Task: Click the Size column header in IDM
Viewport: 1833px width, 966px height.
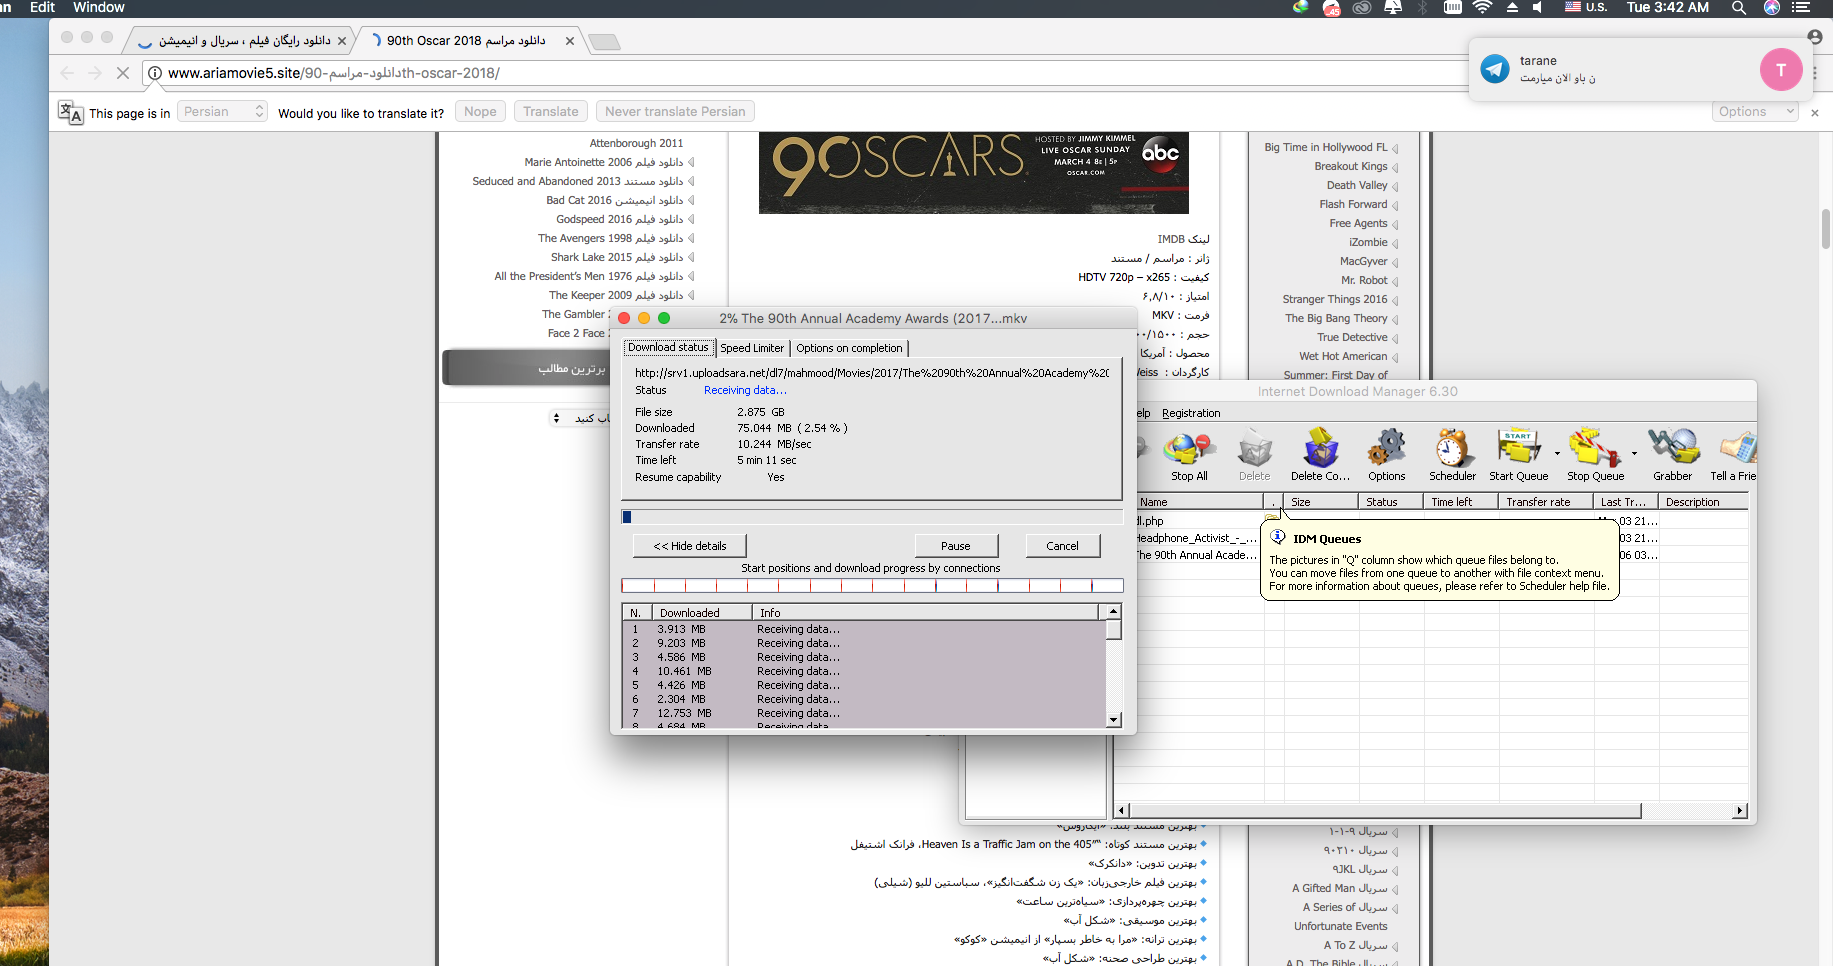Action: click(x=1319, y=502)
